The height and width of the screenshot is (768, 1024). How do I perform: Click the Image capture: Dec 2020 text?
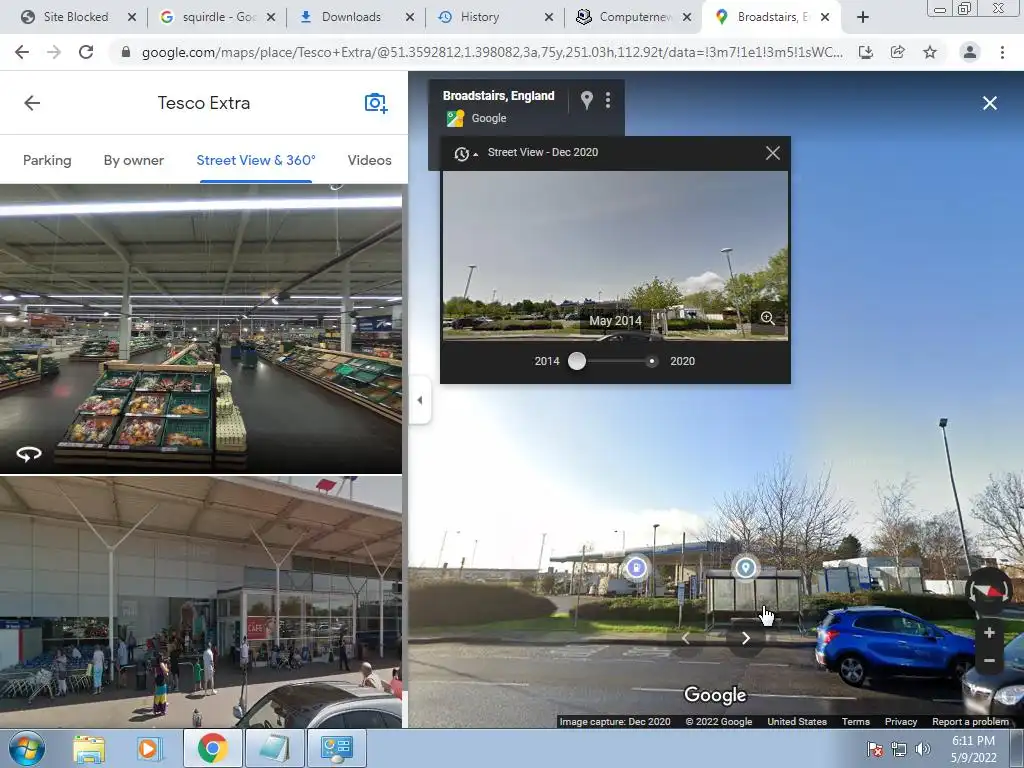[x=615, y=722]
